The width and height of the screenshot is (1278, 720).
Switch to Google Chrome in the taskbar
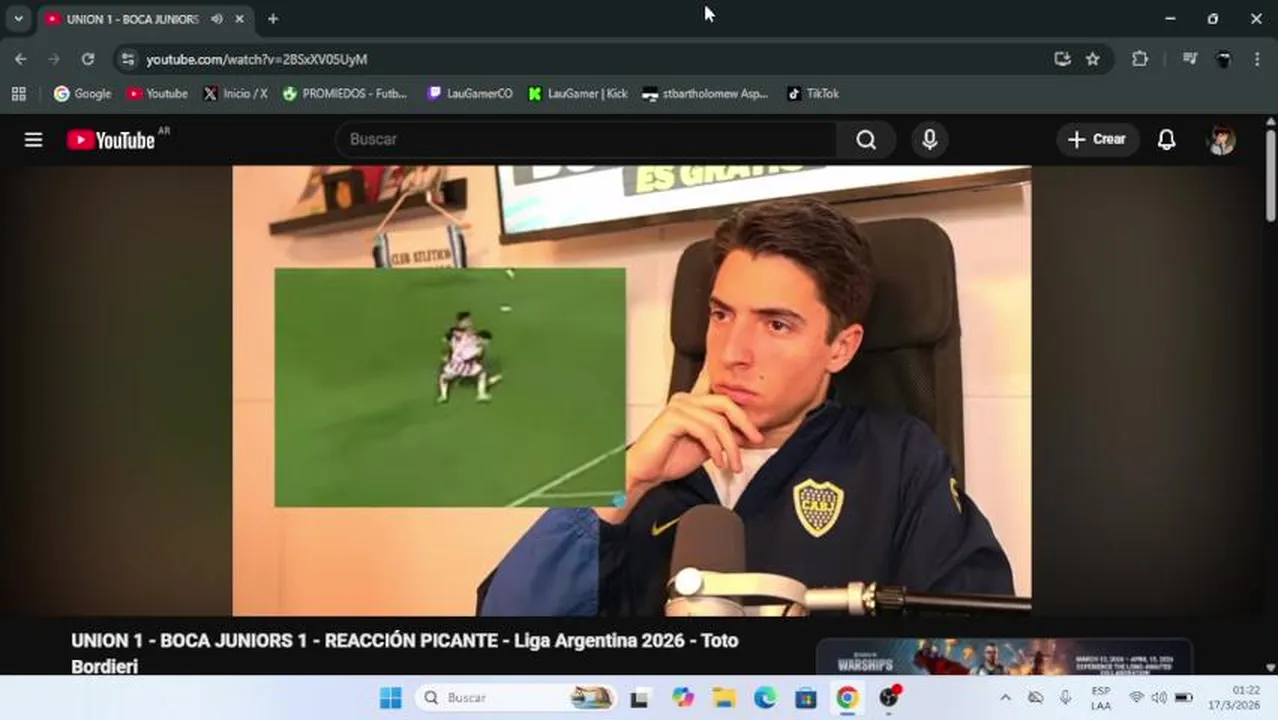[x=847, y=698]
